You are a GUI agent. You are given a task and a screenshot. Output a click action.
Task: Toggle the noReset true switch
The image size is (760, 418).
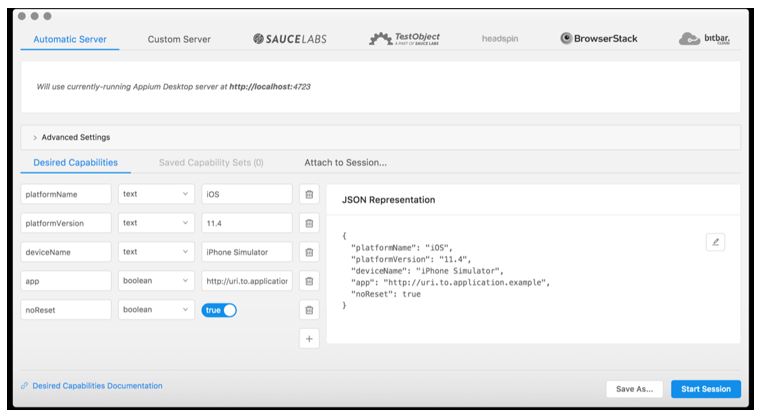219,310
